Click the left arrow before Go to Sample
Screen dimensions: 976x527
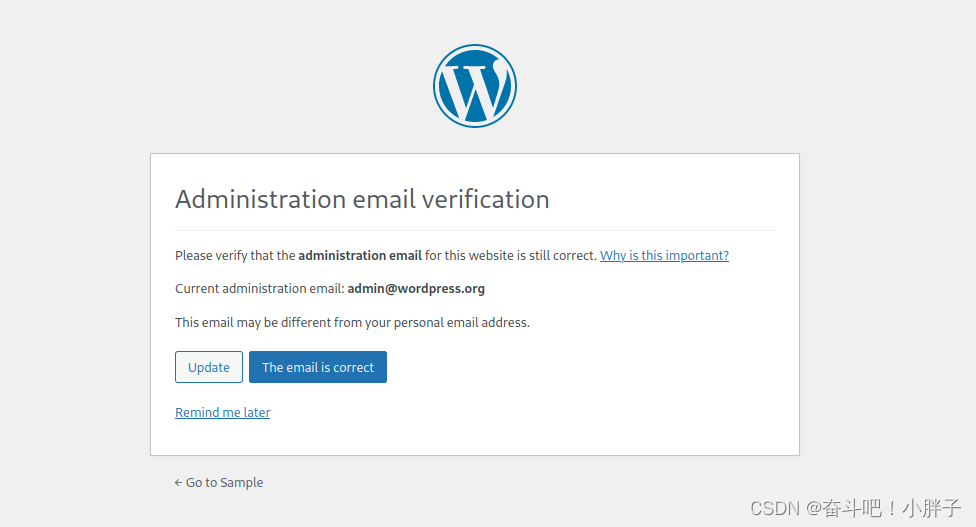pyautogui.click(x=178, y=482)
